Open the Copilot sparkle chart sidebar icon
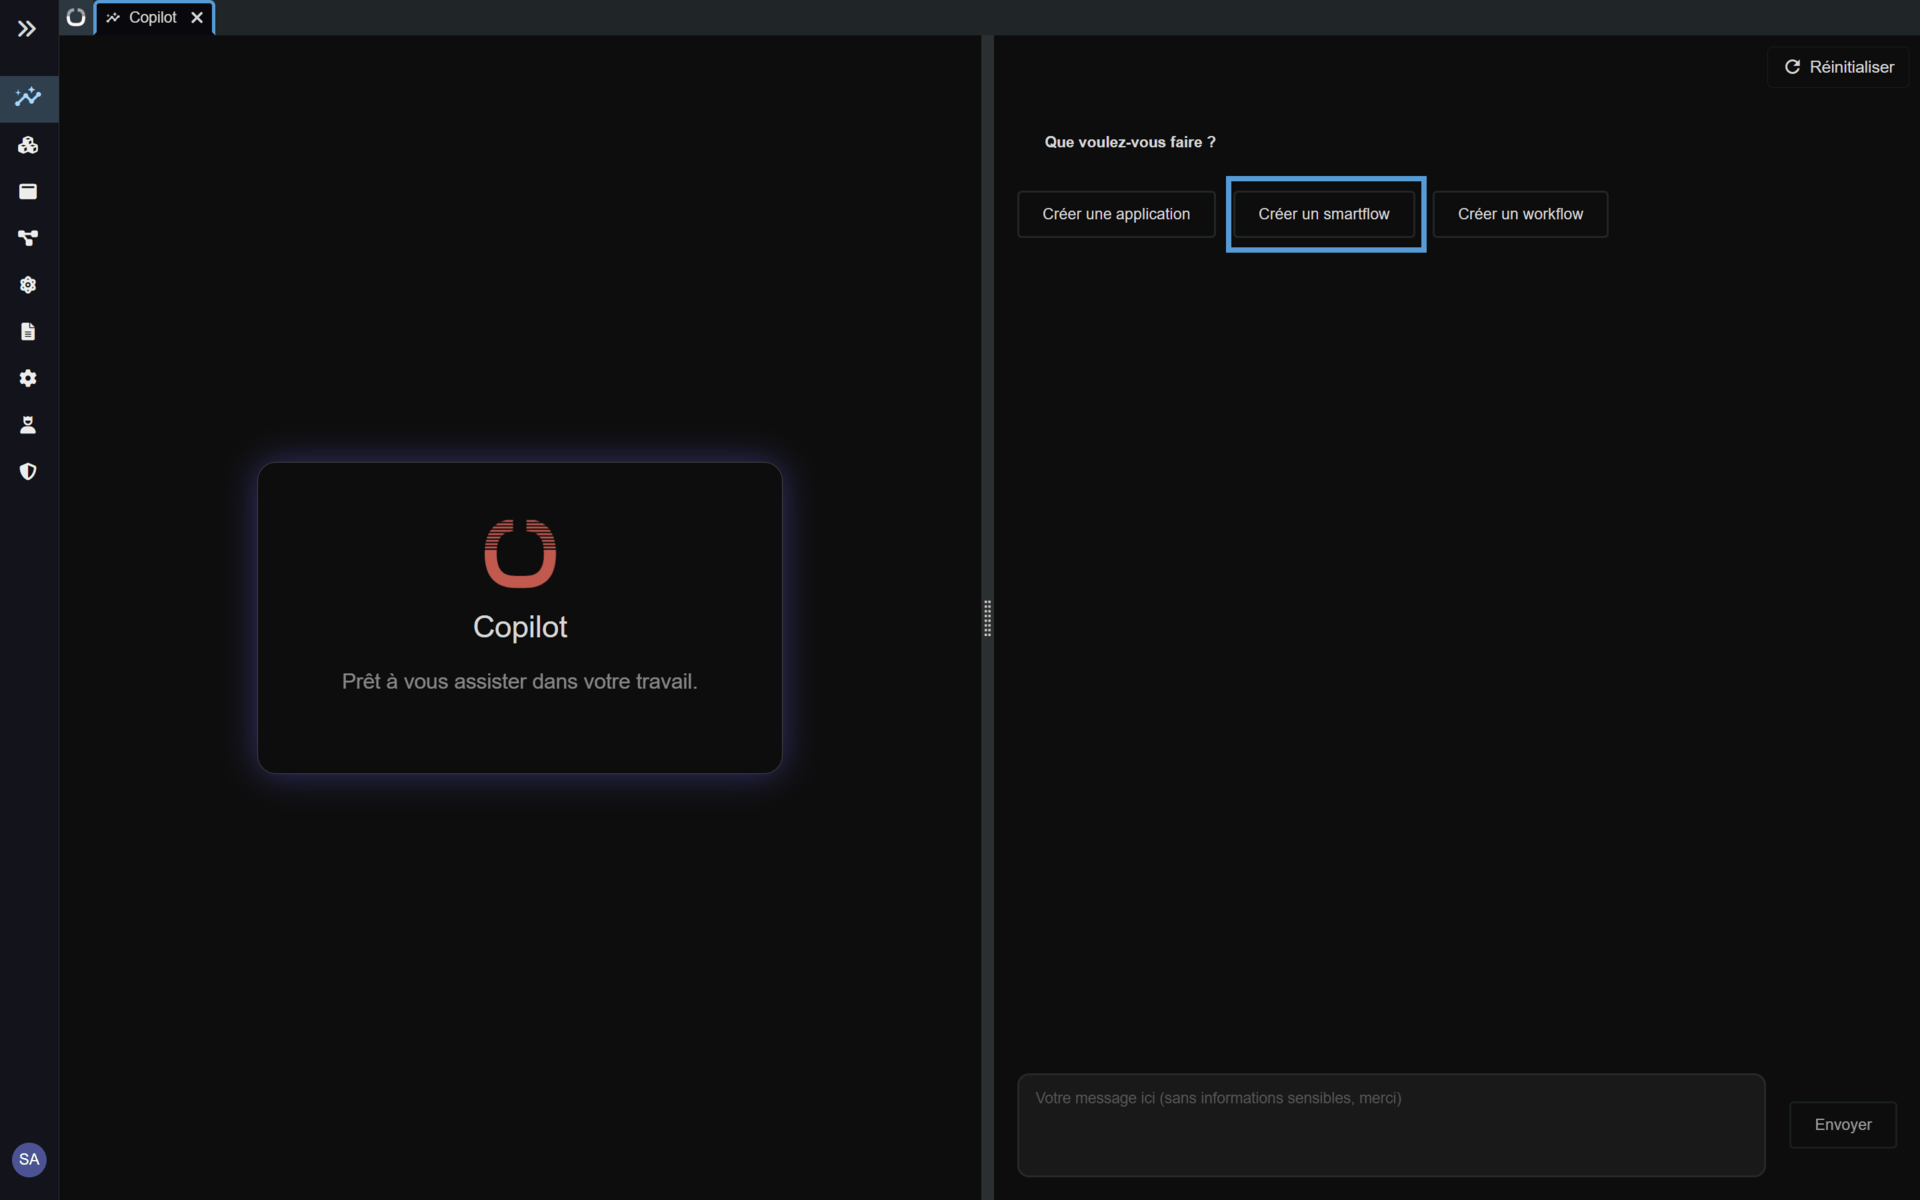Image resolution: width=1920 pixels, height=1200 pixels. point(28,97)
